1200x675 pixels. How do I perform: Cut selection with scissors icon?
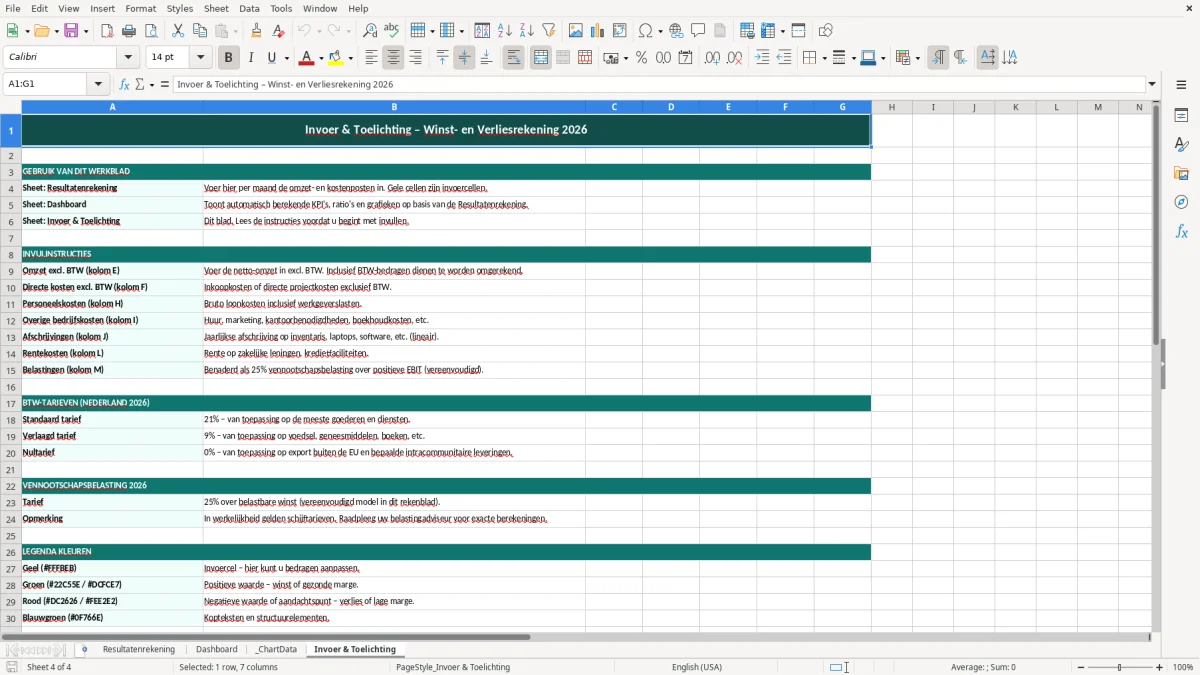[x=178, y=31]
